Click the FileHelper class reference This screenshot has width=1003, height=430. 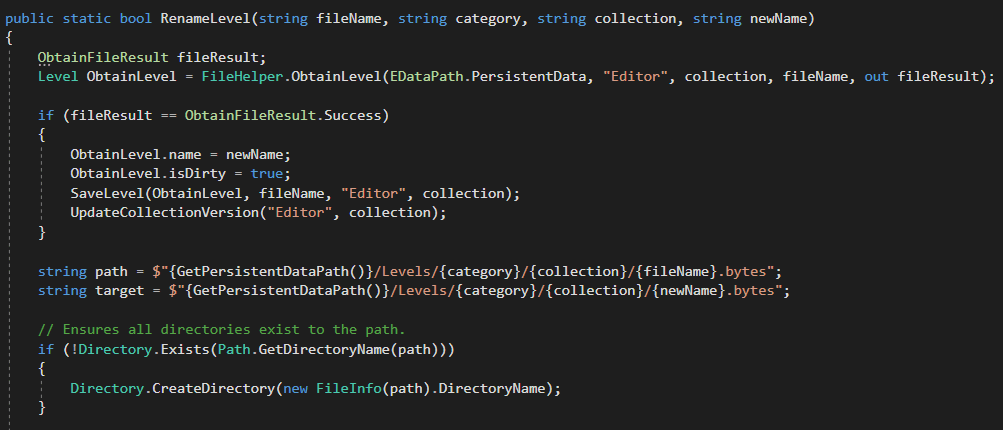click(242, 76)
